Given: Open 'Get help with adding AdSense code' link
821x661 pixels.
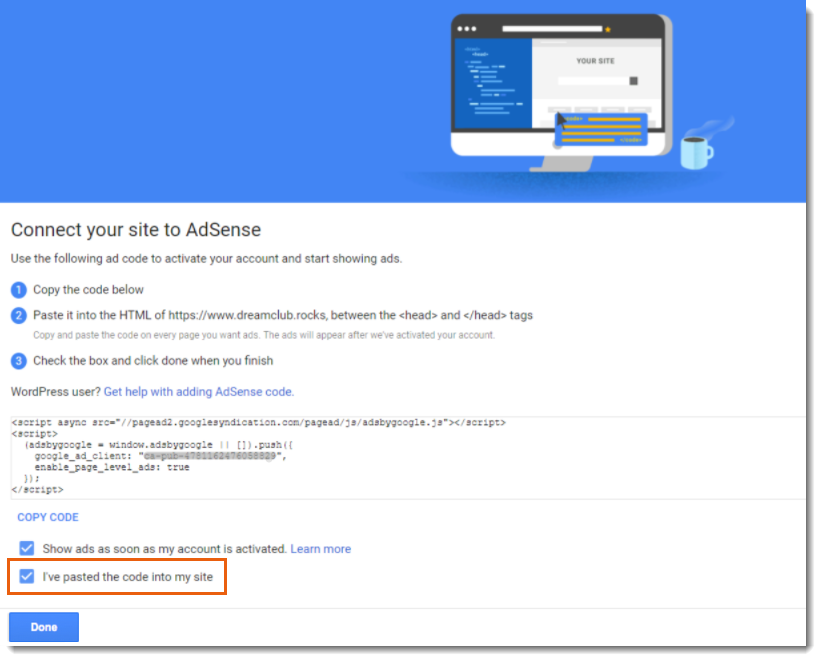Looking at the screenshot, I should (198, 392).
